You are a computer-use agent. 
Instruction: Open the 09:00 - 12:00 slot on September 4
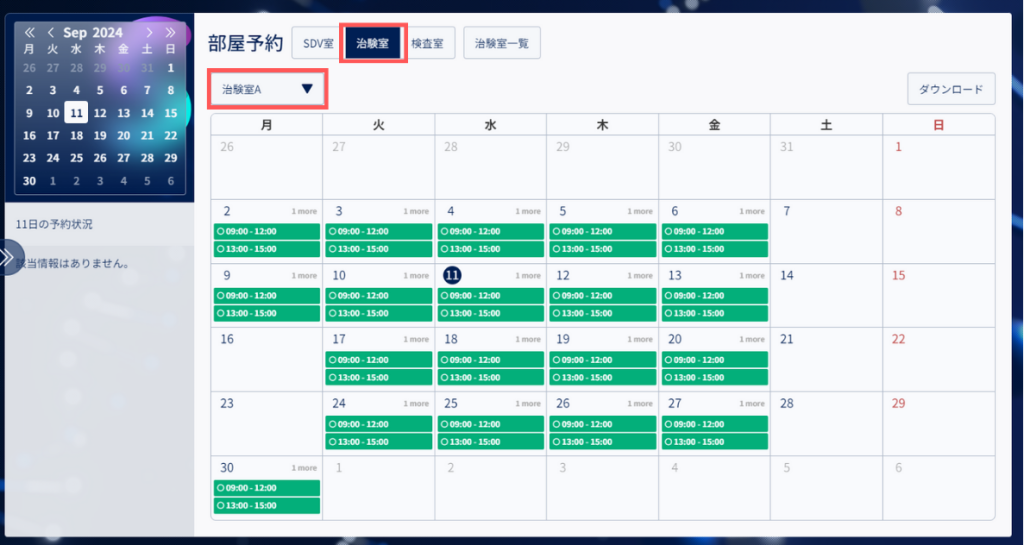[490, 232]
